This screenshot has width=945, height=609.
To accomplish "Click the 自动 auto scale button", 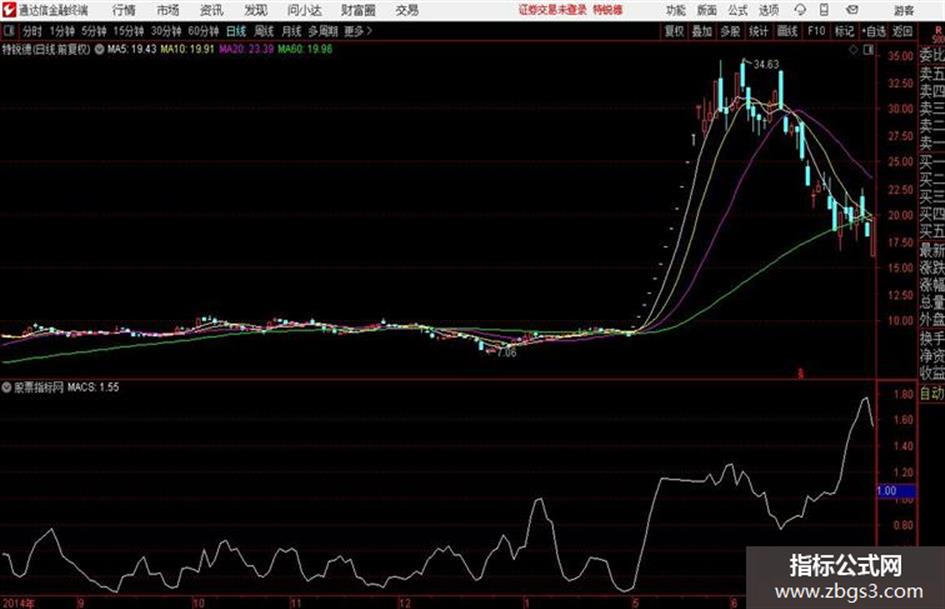I will click(932, 394).
